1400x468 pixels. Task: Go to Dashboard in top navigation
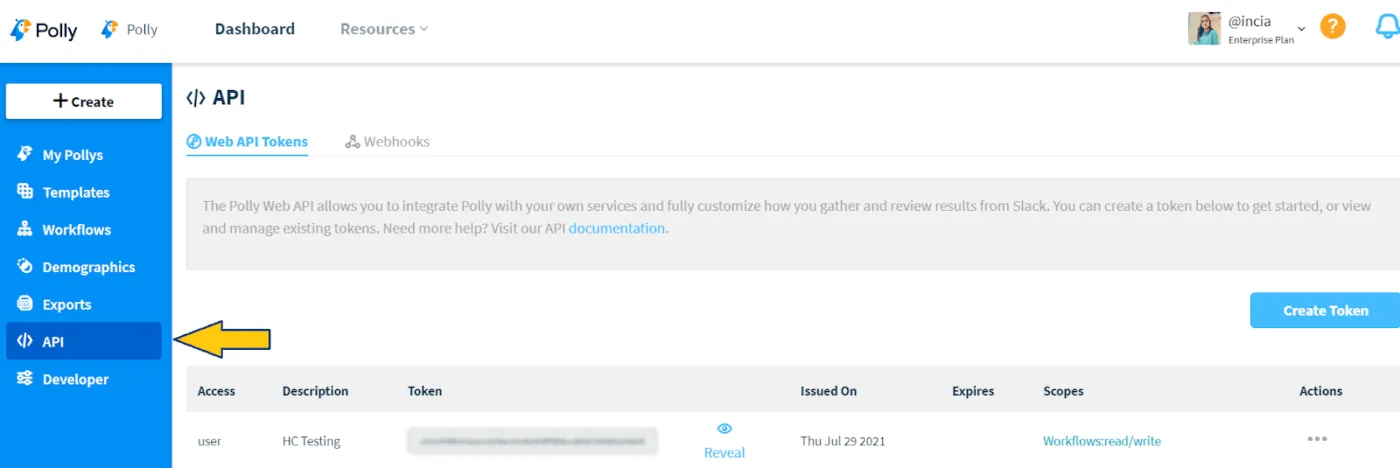coord(255,29)
